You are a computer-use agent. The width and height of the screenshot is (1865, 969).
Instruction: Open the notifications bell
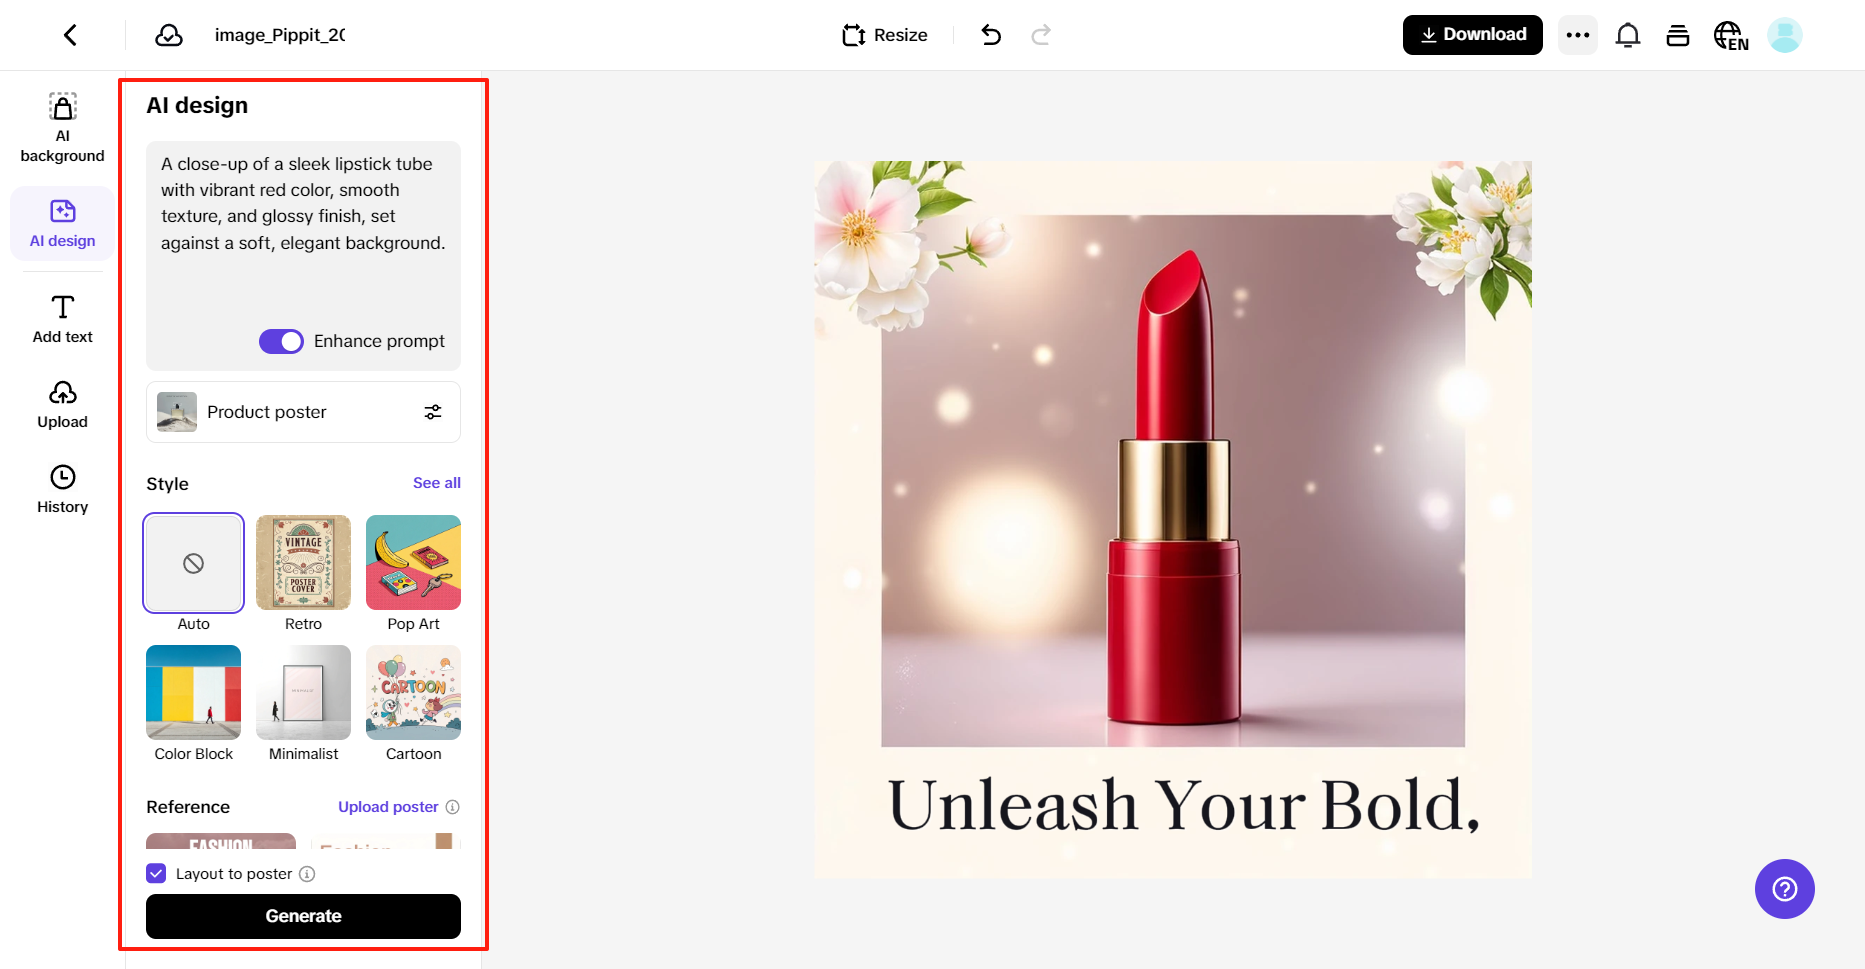tap(1628, 34)
